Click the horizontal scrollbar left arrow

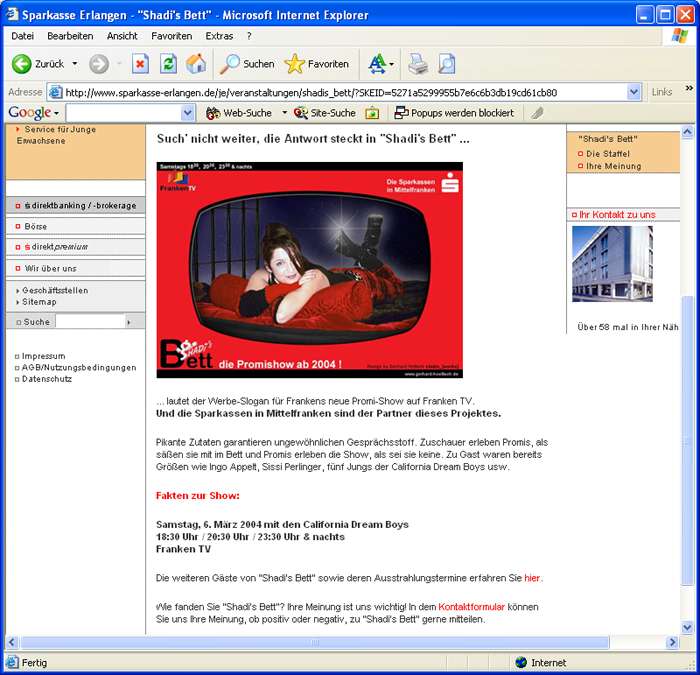point(12,642)
